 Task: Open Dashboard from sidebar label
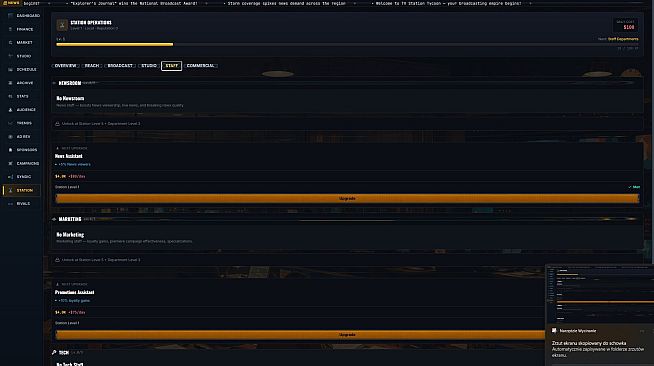pyautogui.click(x=28, y=16)
